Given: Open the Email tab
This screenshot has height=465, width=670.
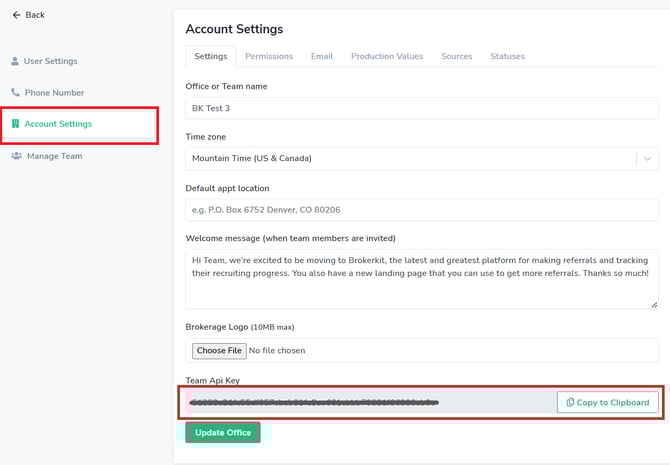Looking at the screenshot, I should click(x=321, y=56).
